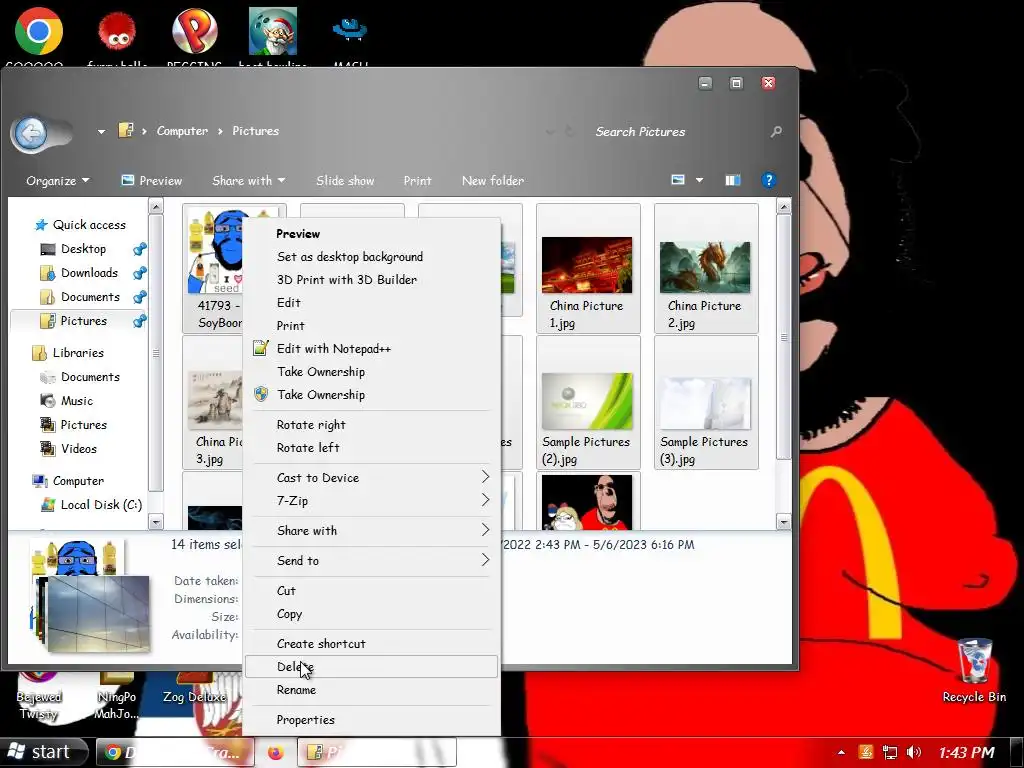Click the New folder button
1024x768 pixels.
click(x=492, y=181)
